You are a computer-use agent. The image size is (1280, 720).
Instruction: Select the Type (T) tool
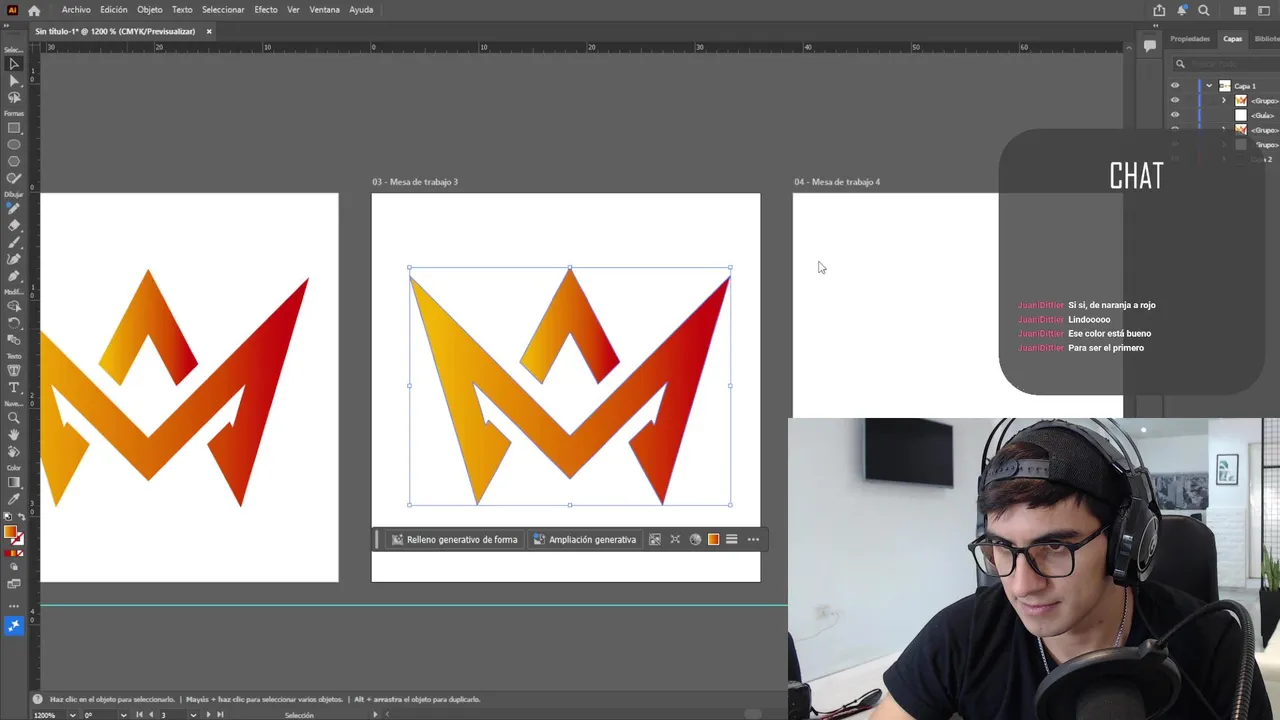(x=14, y=387)
